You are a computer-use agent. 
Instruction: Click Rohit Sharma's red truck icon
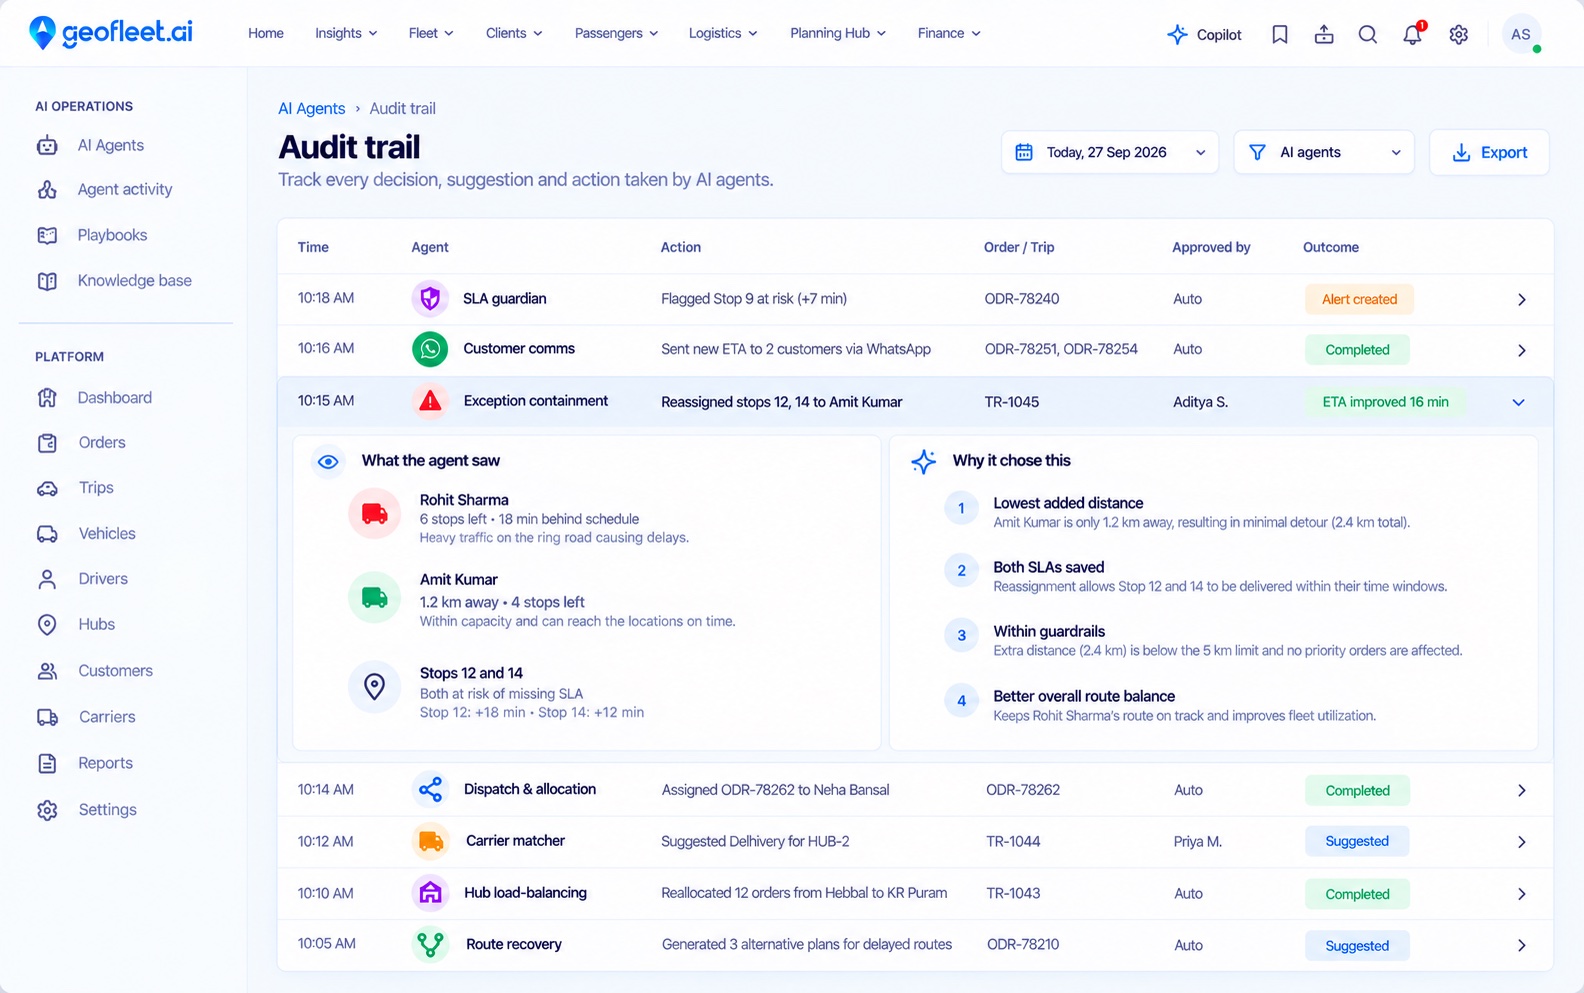click(x=374, y=514)
